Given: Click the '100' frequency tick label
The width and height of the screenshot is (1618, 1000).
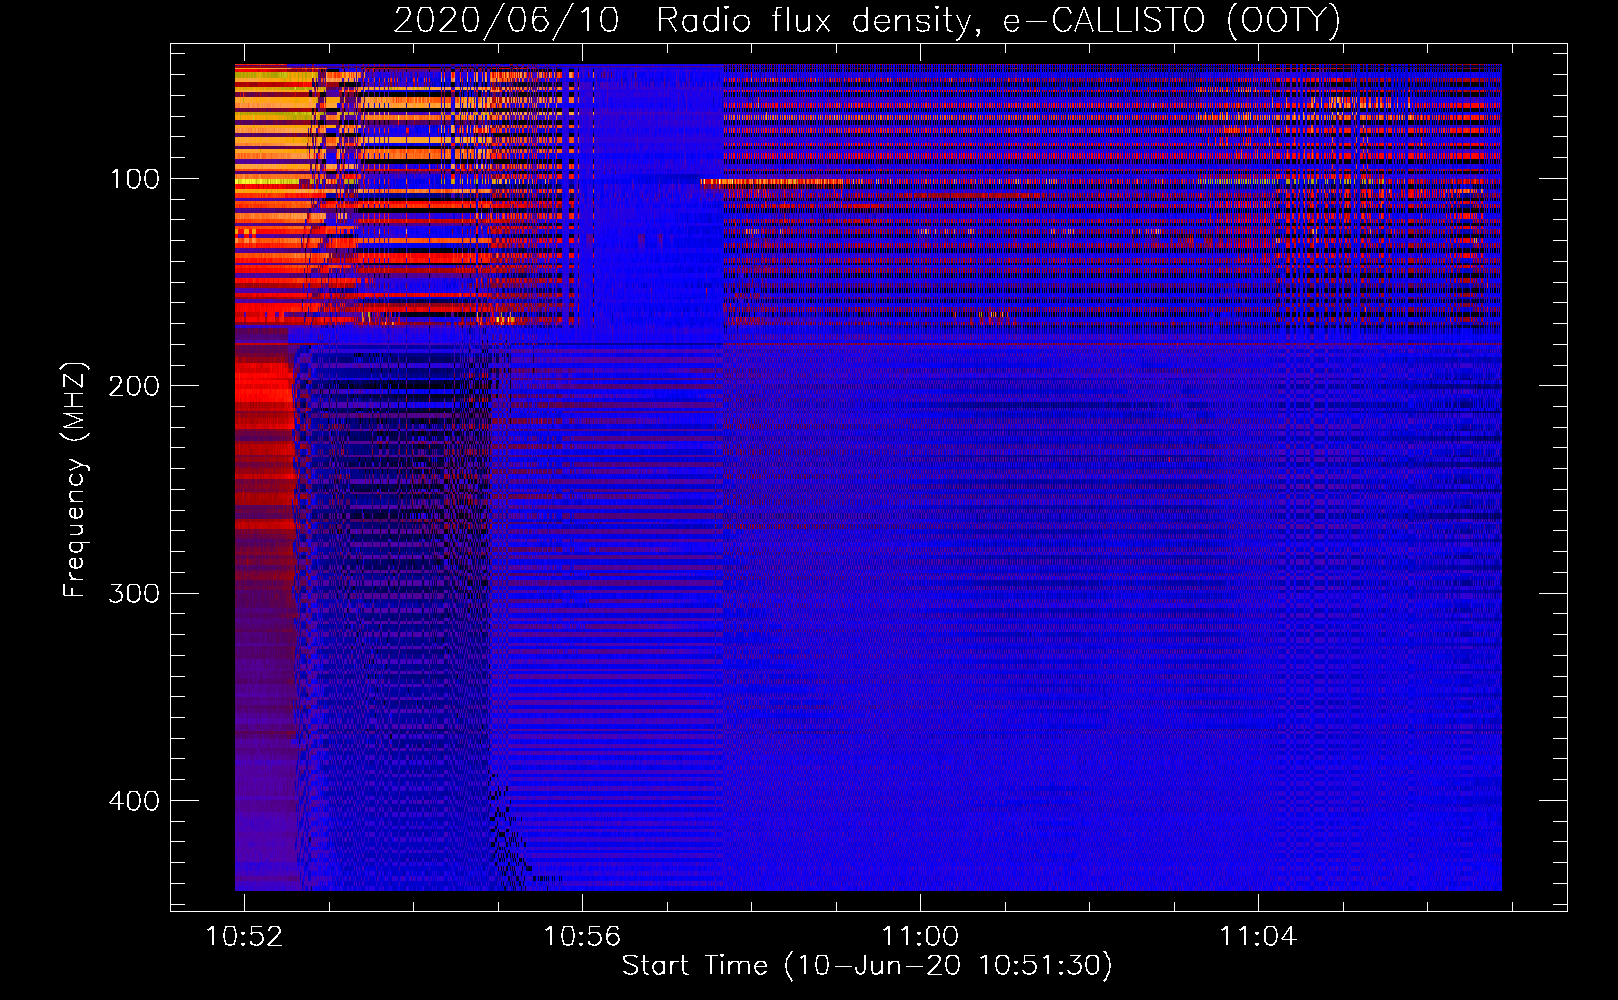Looking at the screenshot, I should pos(135,179).
